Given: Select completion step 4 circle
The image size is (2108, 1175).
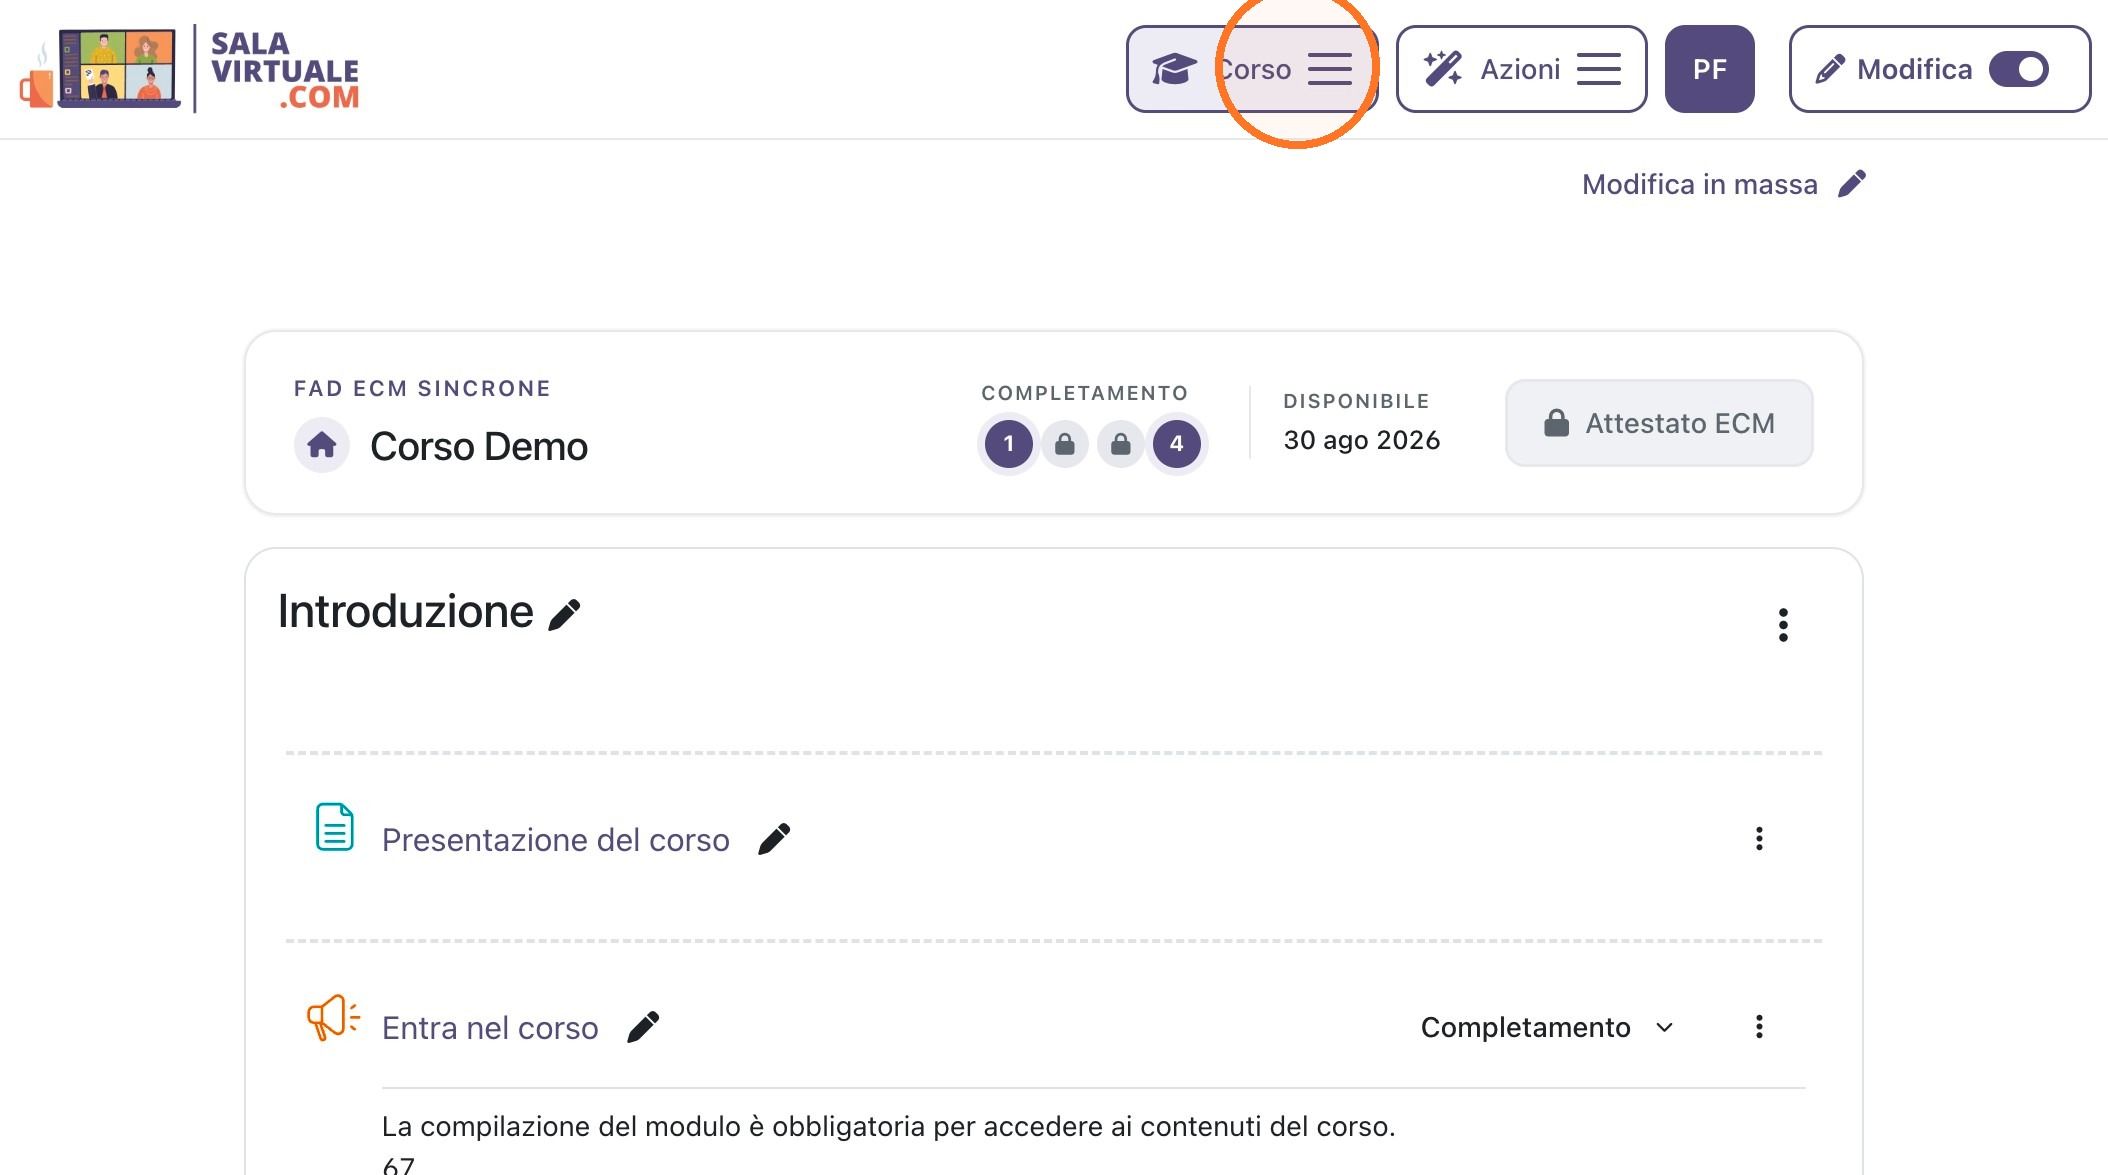Looking at the screenshot, I should [x=1176, y=444].
